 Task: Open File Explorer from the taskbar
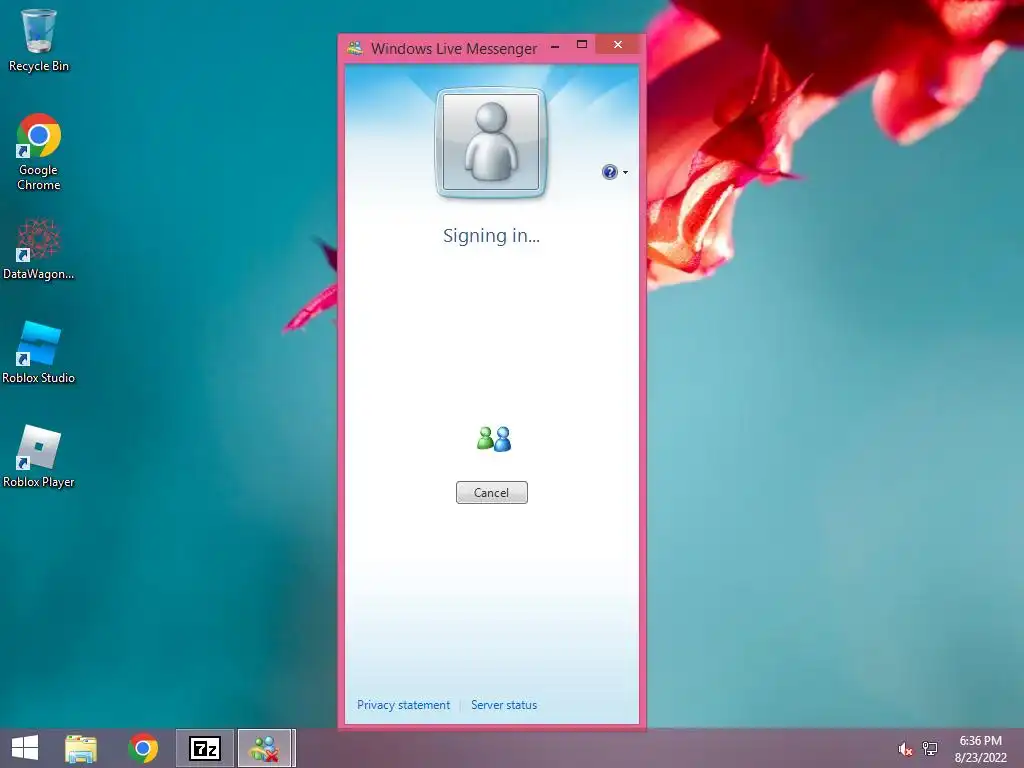pos(81,748)
